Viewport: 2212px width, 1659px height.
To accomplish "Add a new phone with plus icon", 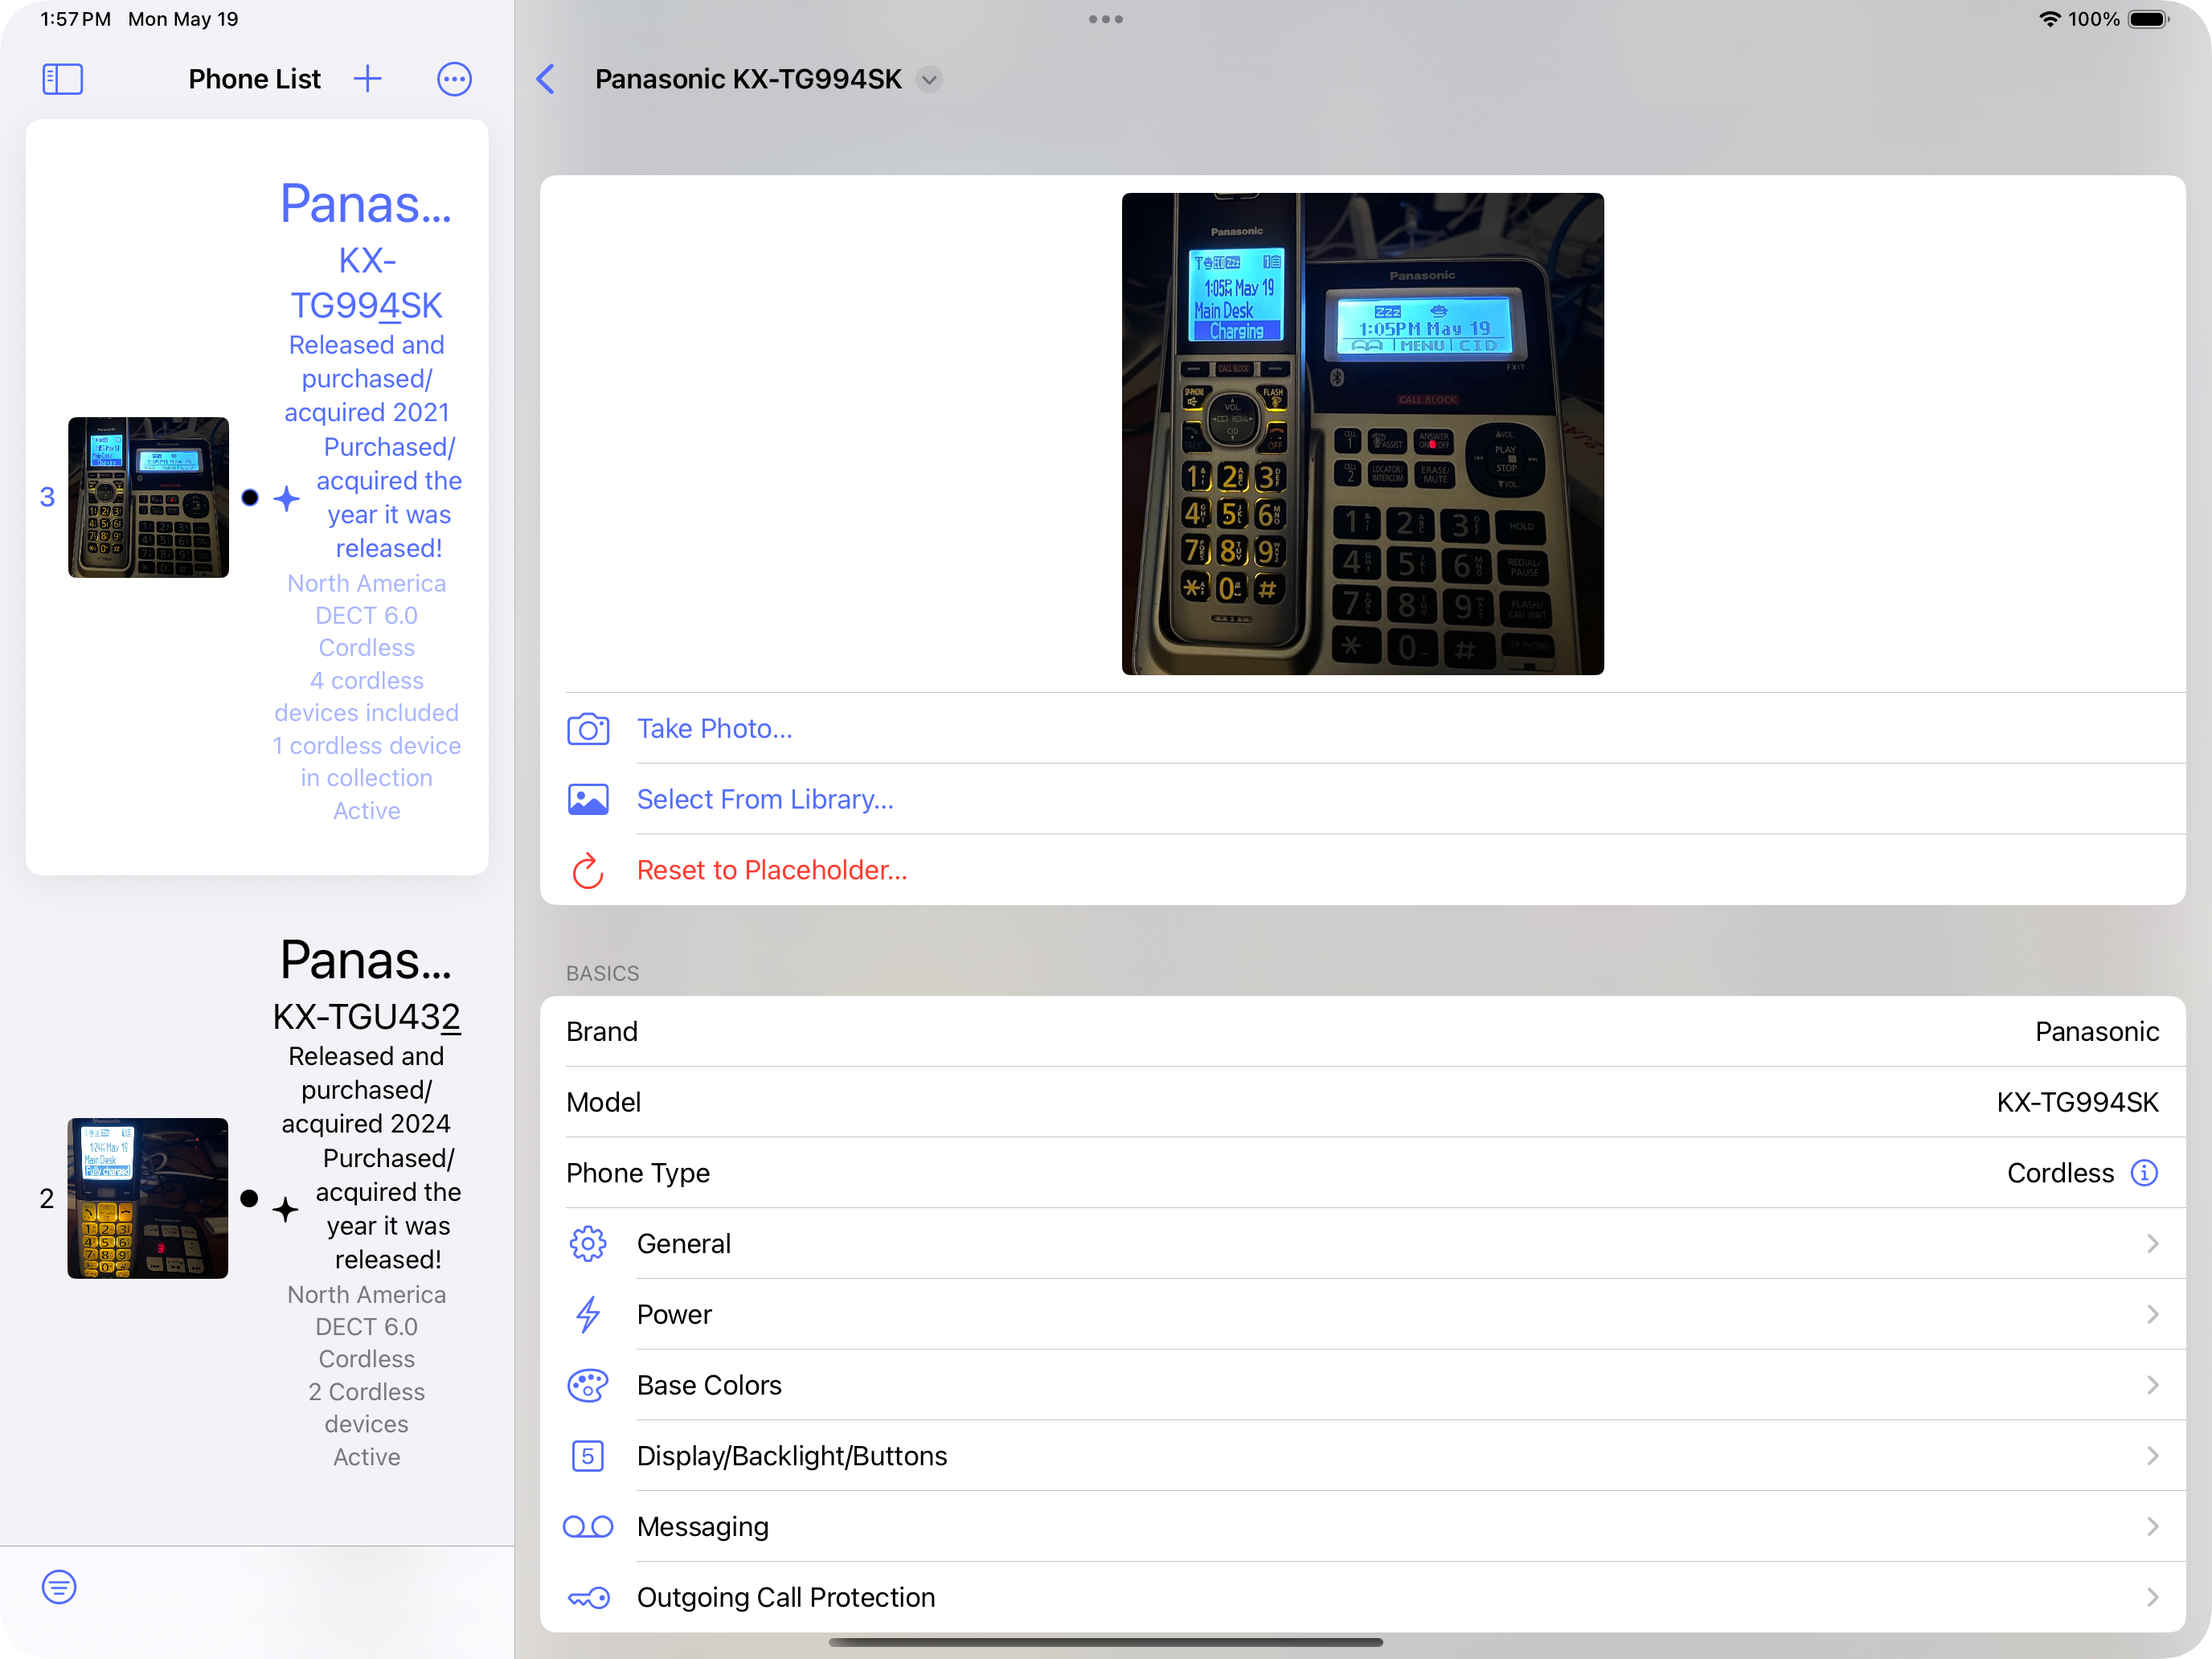I will pyautogui.click(x=368, y=79).
